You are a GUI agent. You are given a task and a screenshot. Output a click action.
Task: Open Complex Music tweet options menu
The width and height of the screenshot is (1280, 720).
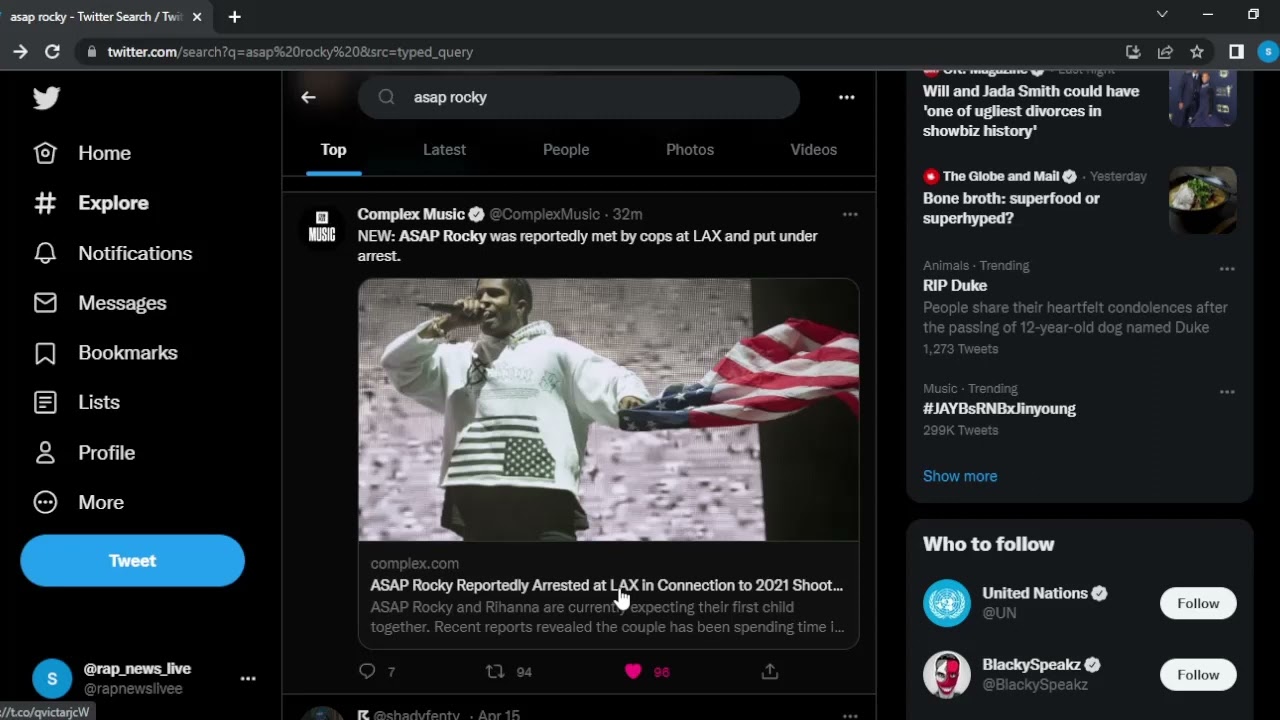pos(850,214)
